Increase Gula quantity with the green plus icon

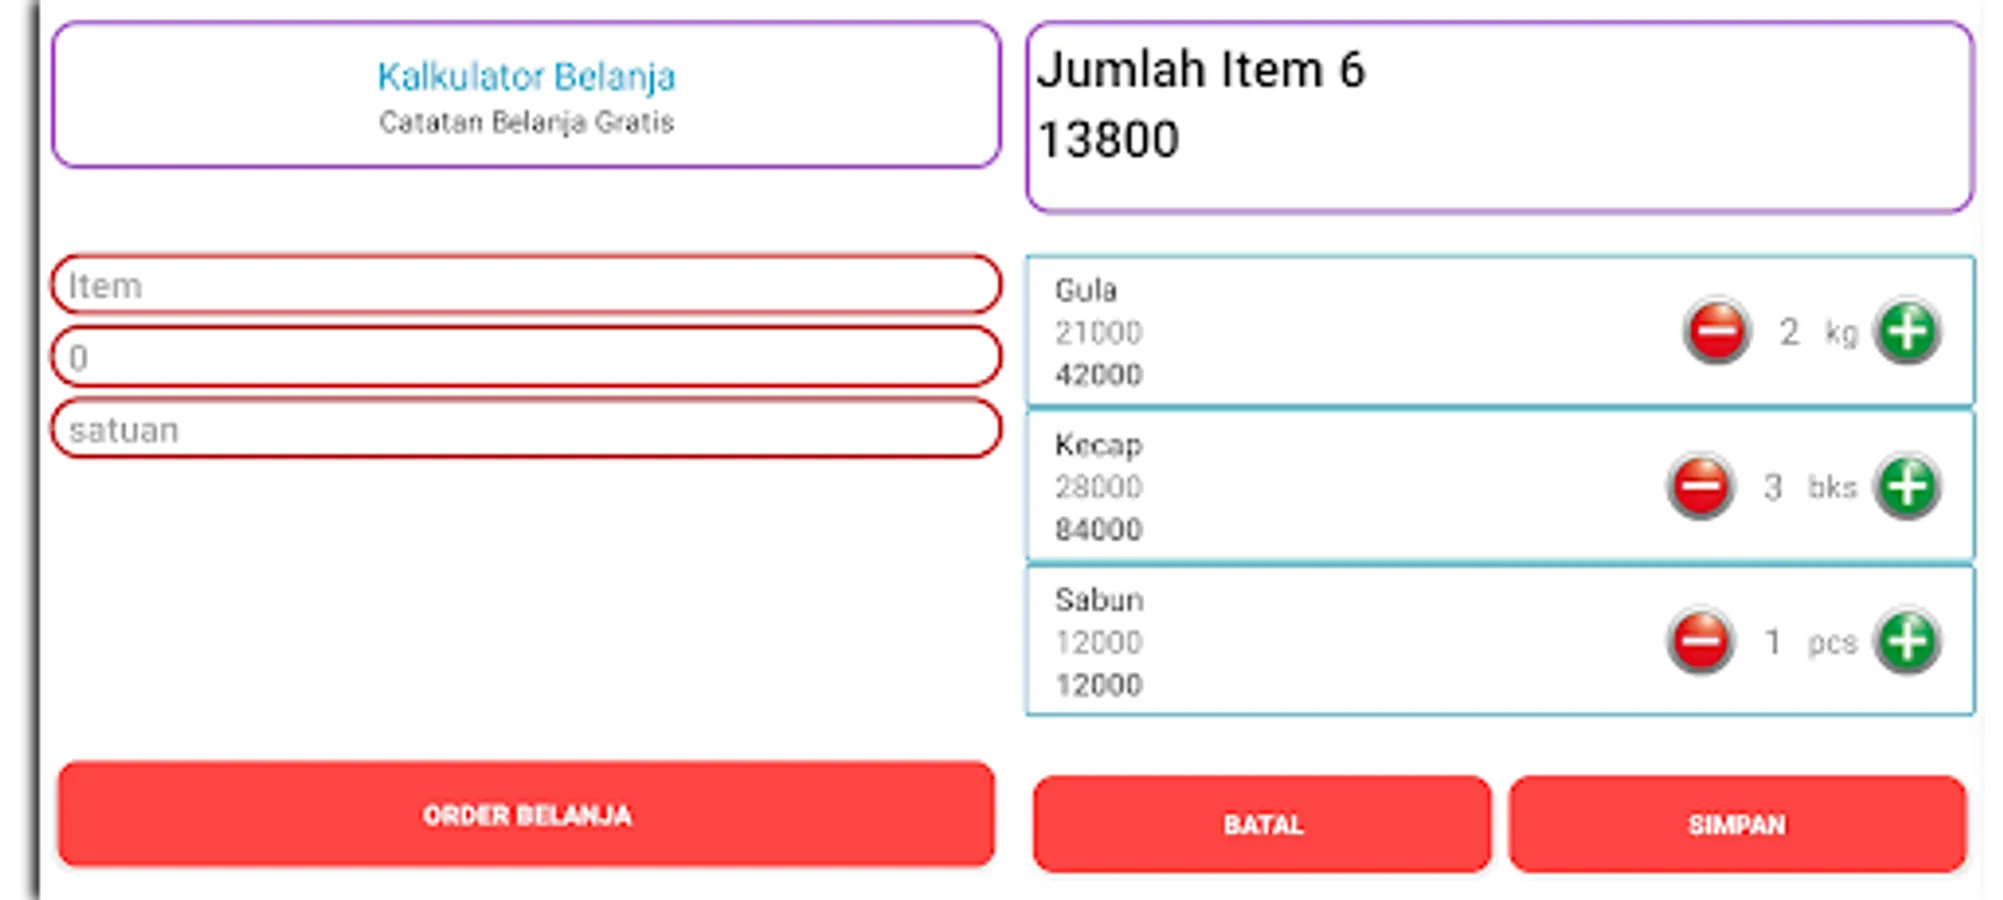1907,331
